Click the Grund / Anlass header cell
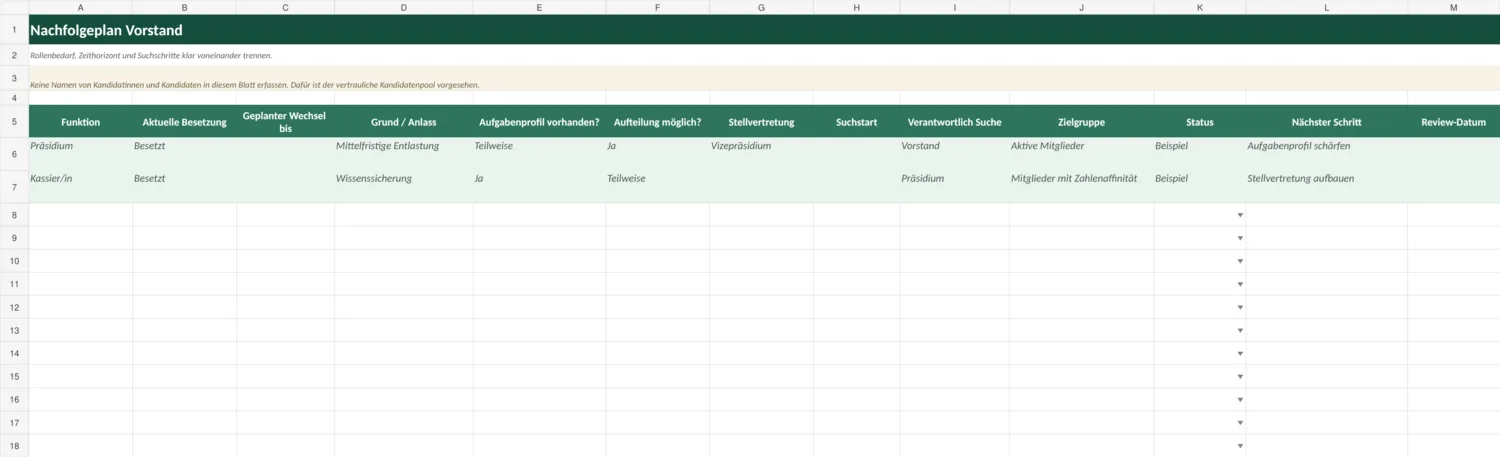This screenshot has height=457, width=1500. 404,122
